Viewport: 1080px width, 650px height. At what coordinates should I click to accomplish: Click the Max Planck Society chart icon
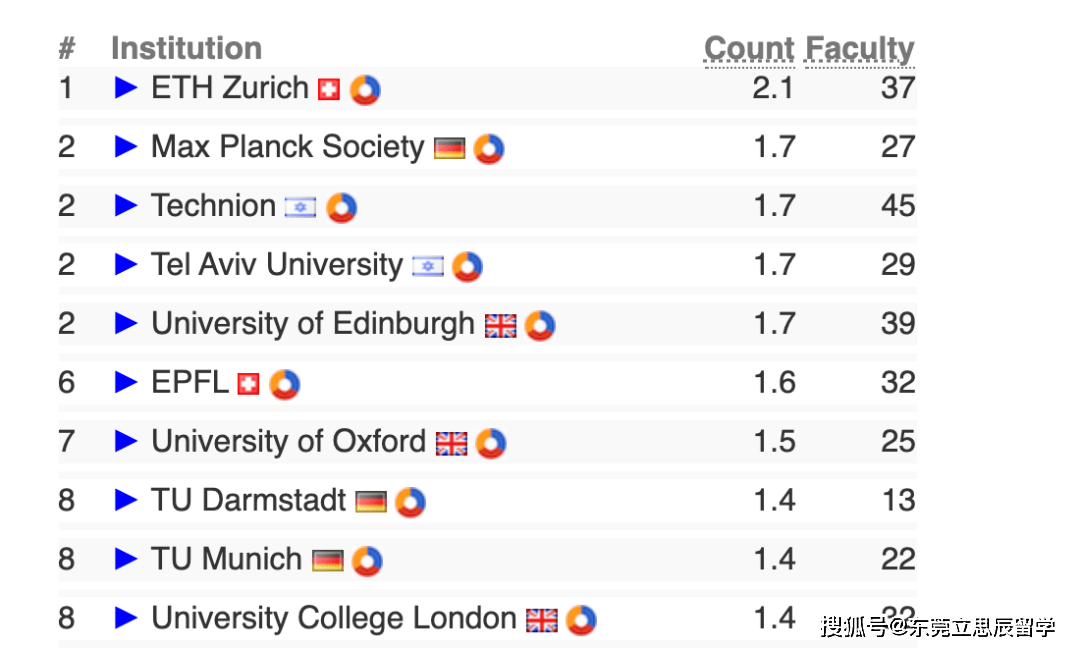489,149
